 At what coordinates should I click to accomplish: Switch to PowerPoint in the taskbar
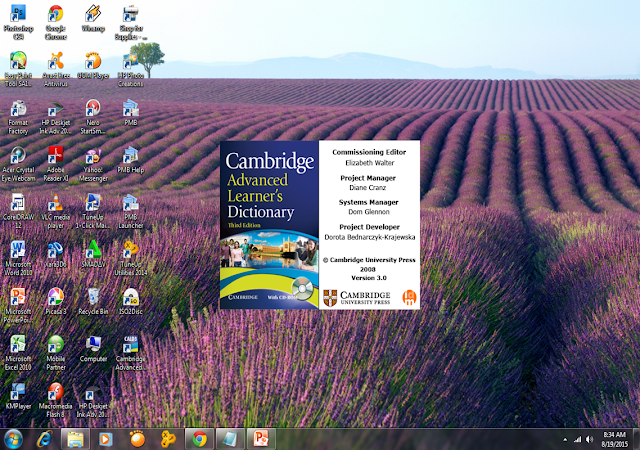(261, 439)
